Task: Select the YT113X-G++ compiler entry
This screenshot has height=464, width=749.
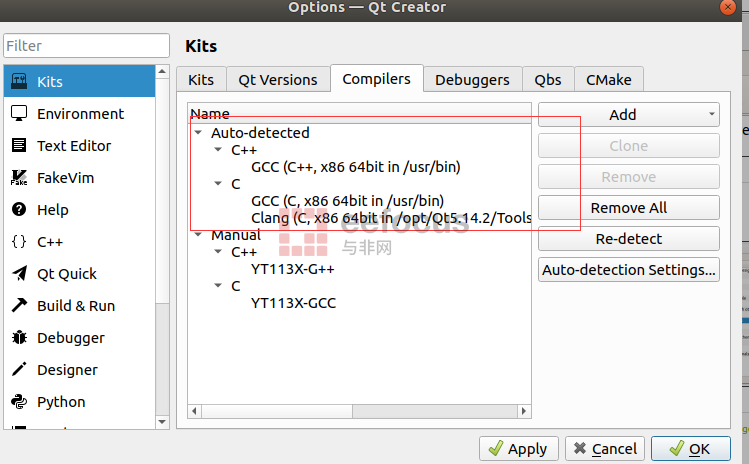Action: pyautogui.click(x=292, y=269)
